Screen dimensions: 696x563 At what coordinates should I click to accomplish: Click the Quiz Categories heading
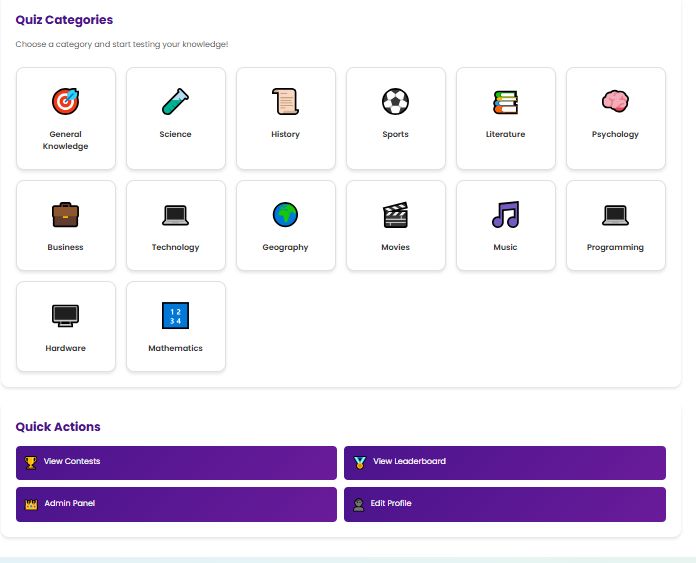click(x=64, y=20)
